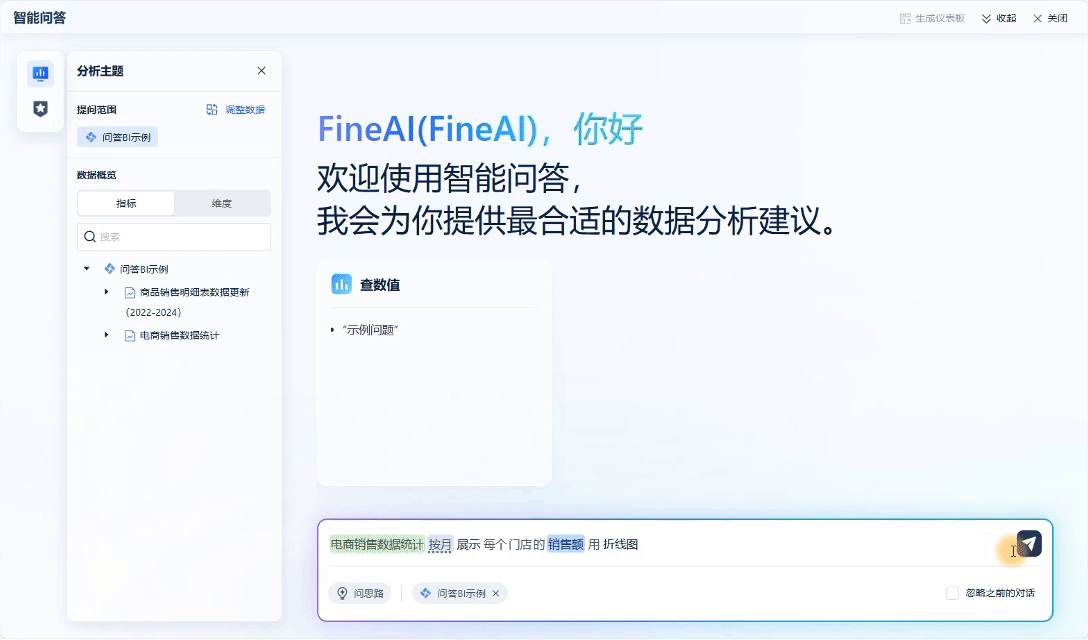The image size is (1088, 640).
Task: Toggle the 忽略之前的对话 checkbox
Action: pyautogui.click(x=952, y=593)
